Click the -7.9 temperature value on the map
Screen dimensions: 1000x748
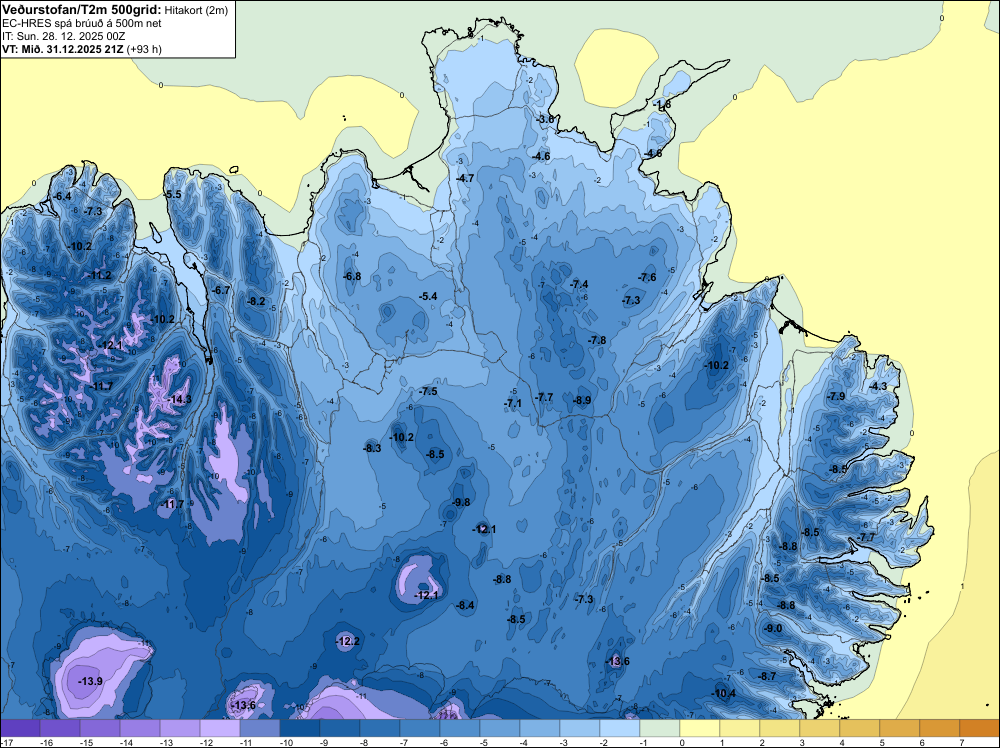coord(835,396)
